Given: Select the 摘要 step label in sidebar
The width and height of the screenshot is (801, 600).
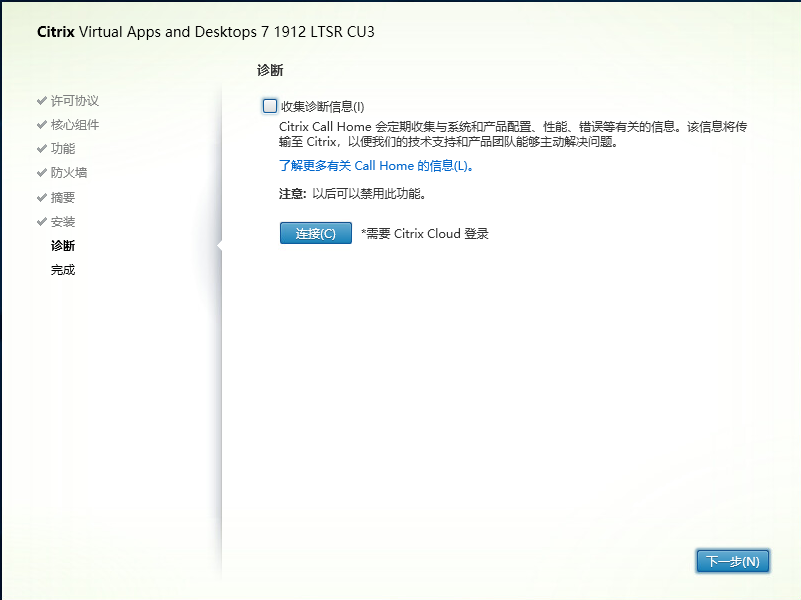Looking at the screenshot, I should click(63, 197).
